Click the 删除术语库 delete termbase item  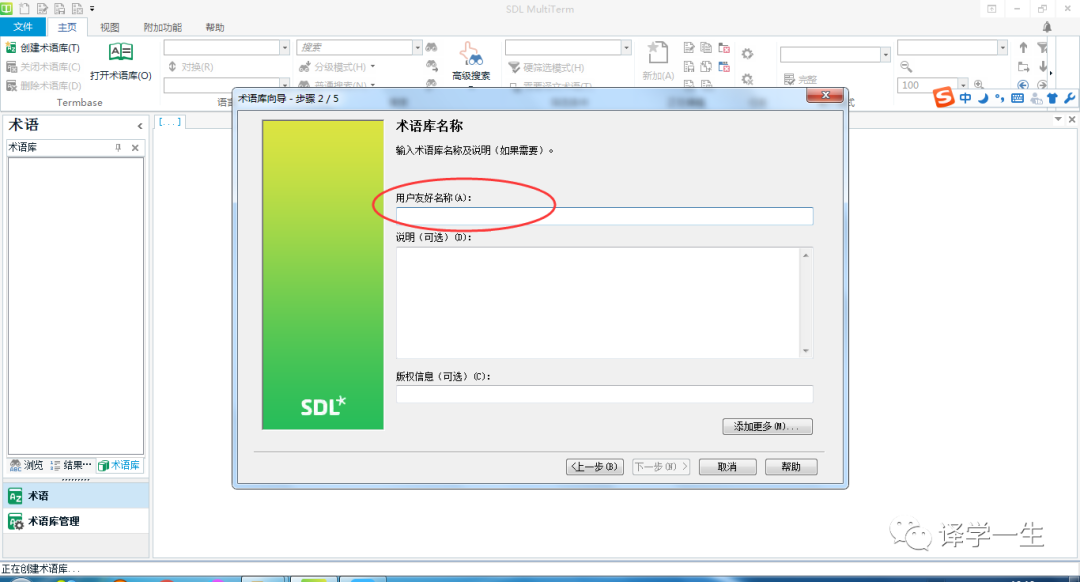(43, 85)
